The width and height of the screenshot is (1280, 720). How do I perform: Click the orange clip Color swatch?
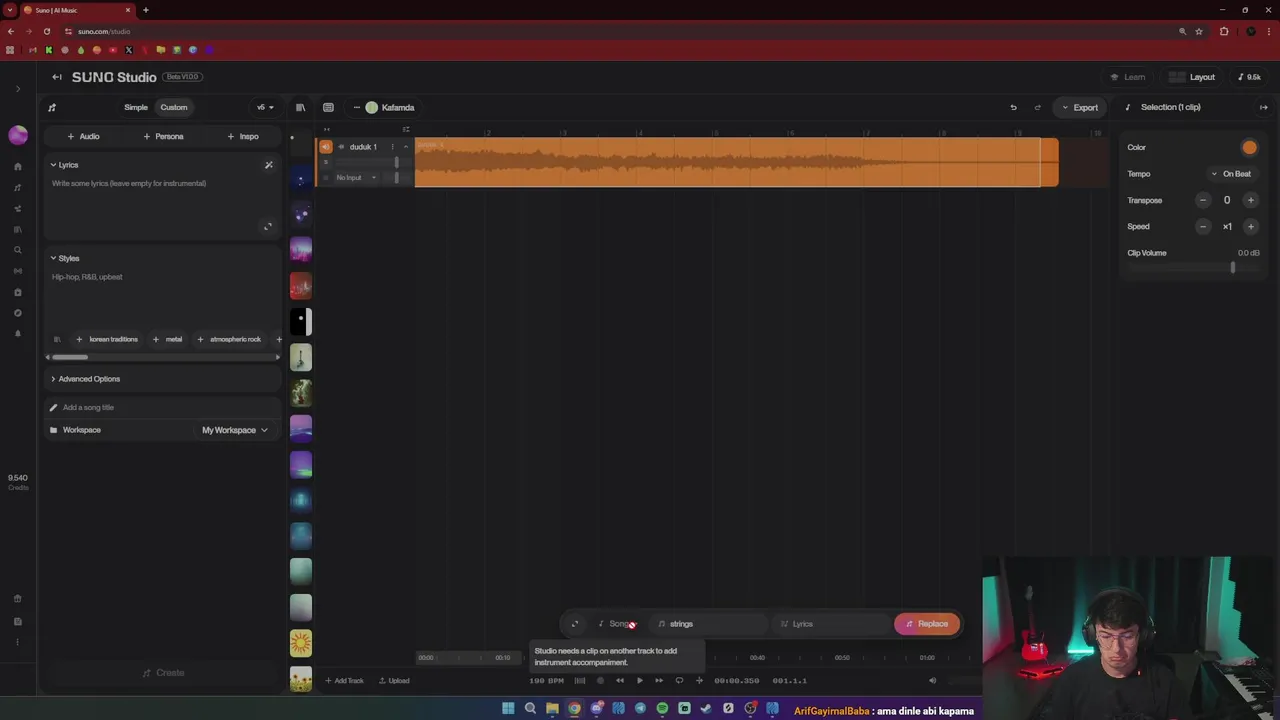1249,148
